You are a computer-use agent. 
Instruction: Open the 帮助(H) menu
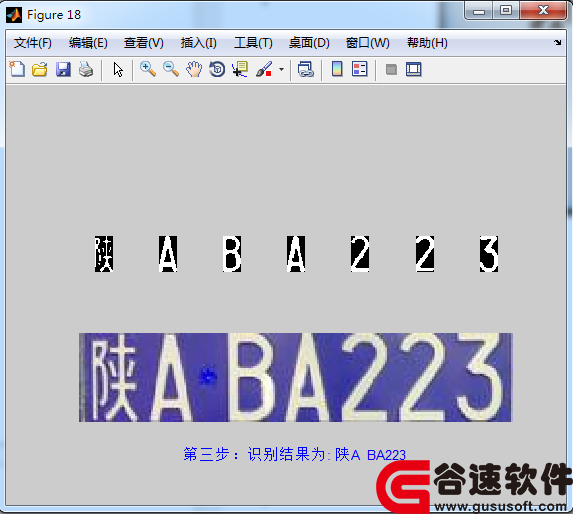pyautogui.click(x=427, y=43)
